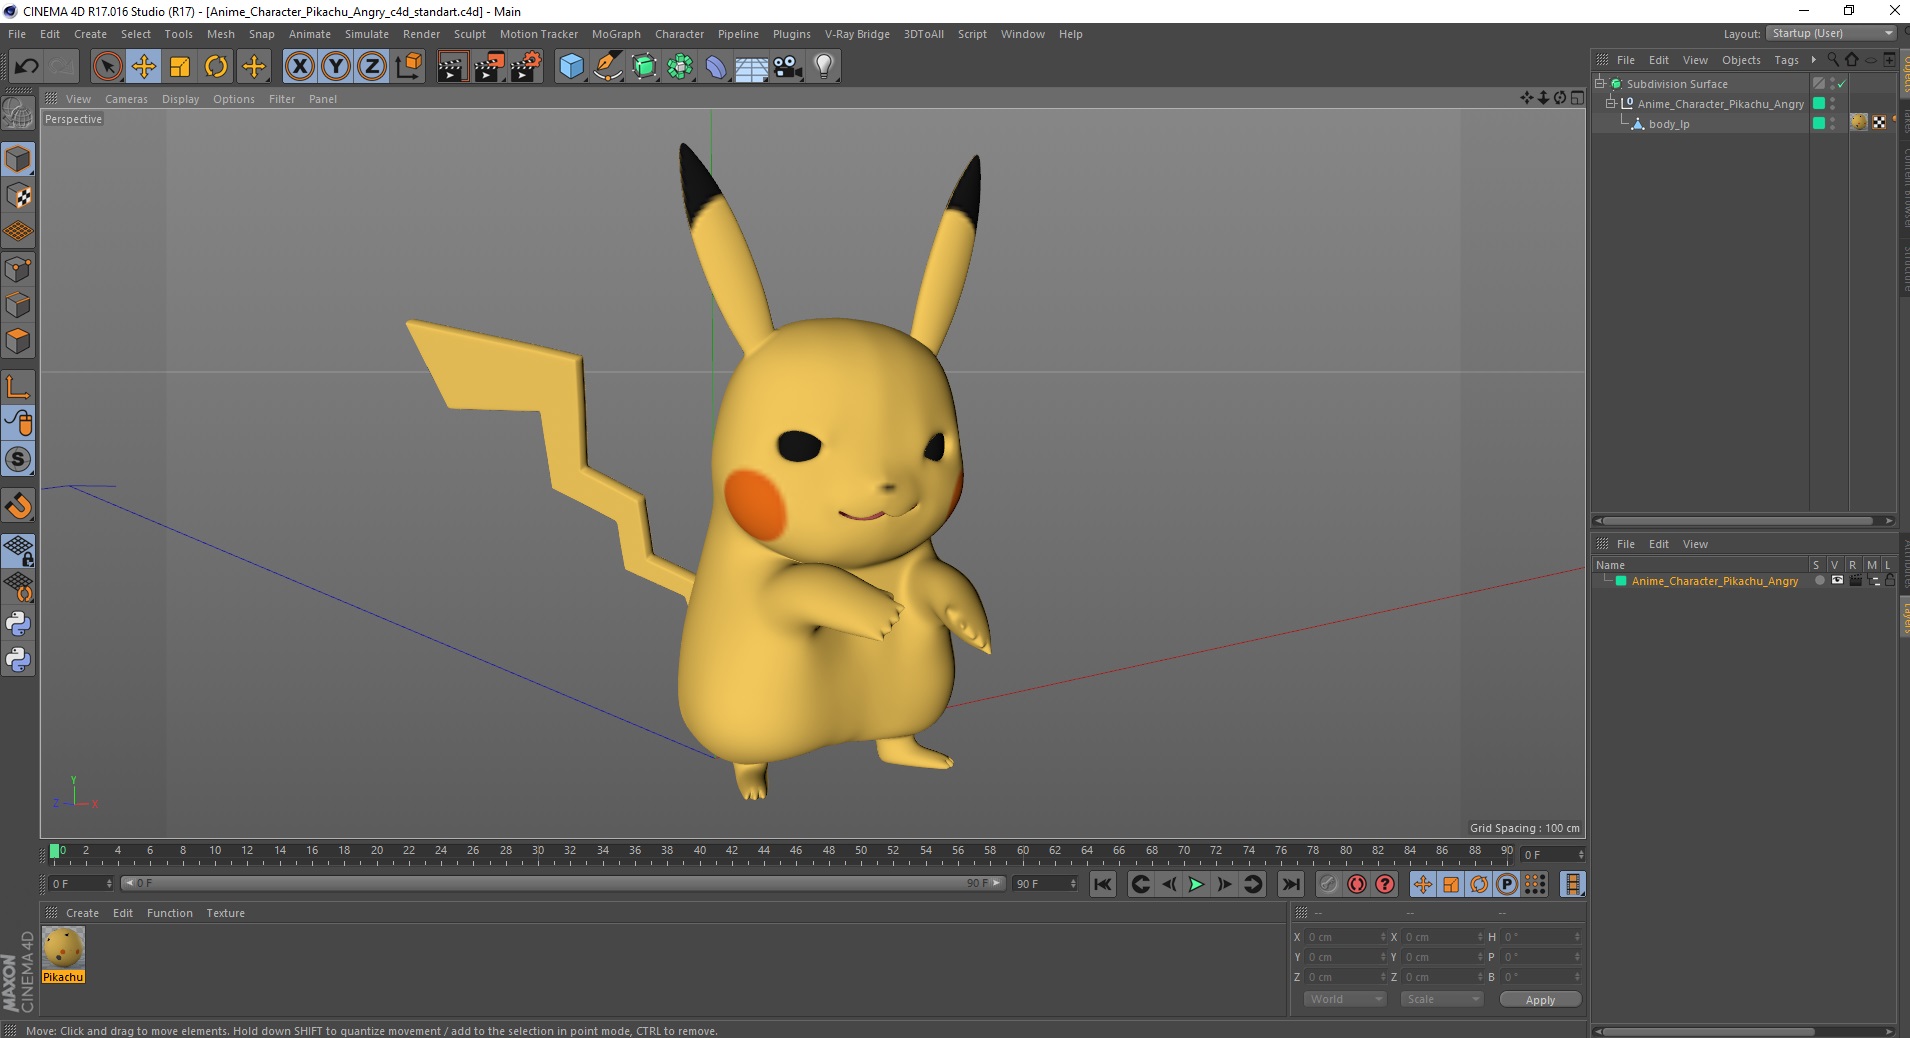The height and width of the screenshot is (1038, 1910).
Task: Toggle solo for Anime_Character_Pikachu_Angry layer
Action: tap(1819, 580)
